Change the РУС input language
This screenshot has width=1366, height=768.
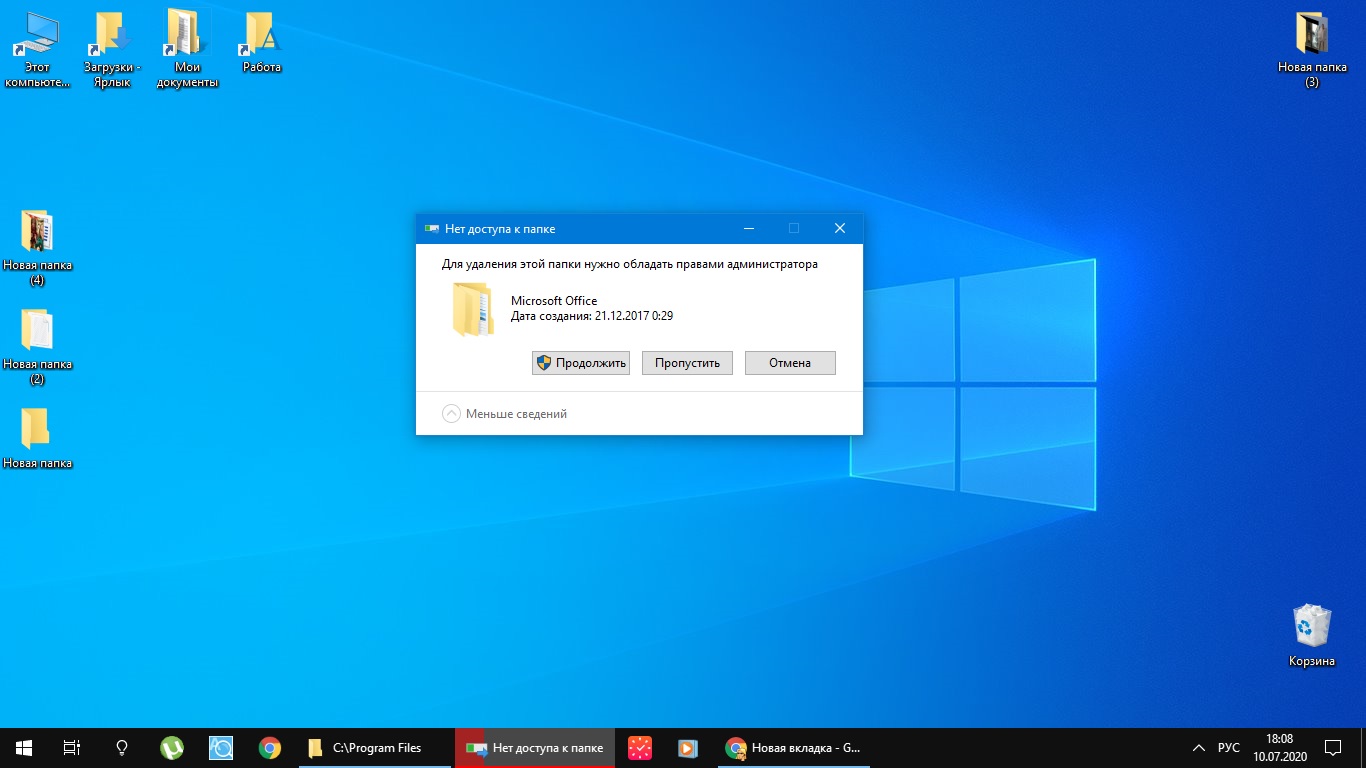coord(1229,747)
